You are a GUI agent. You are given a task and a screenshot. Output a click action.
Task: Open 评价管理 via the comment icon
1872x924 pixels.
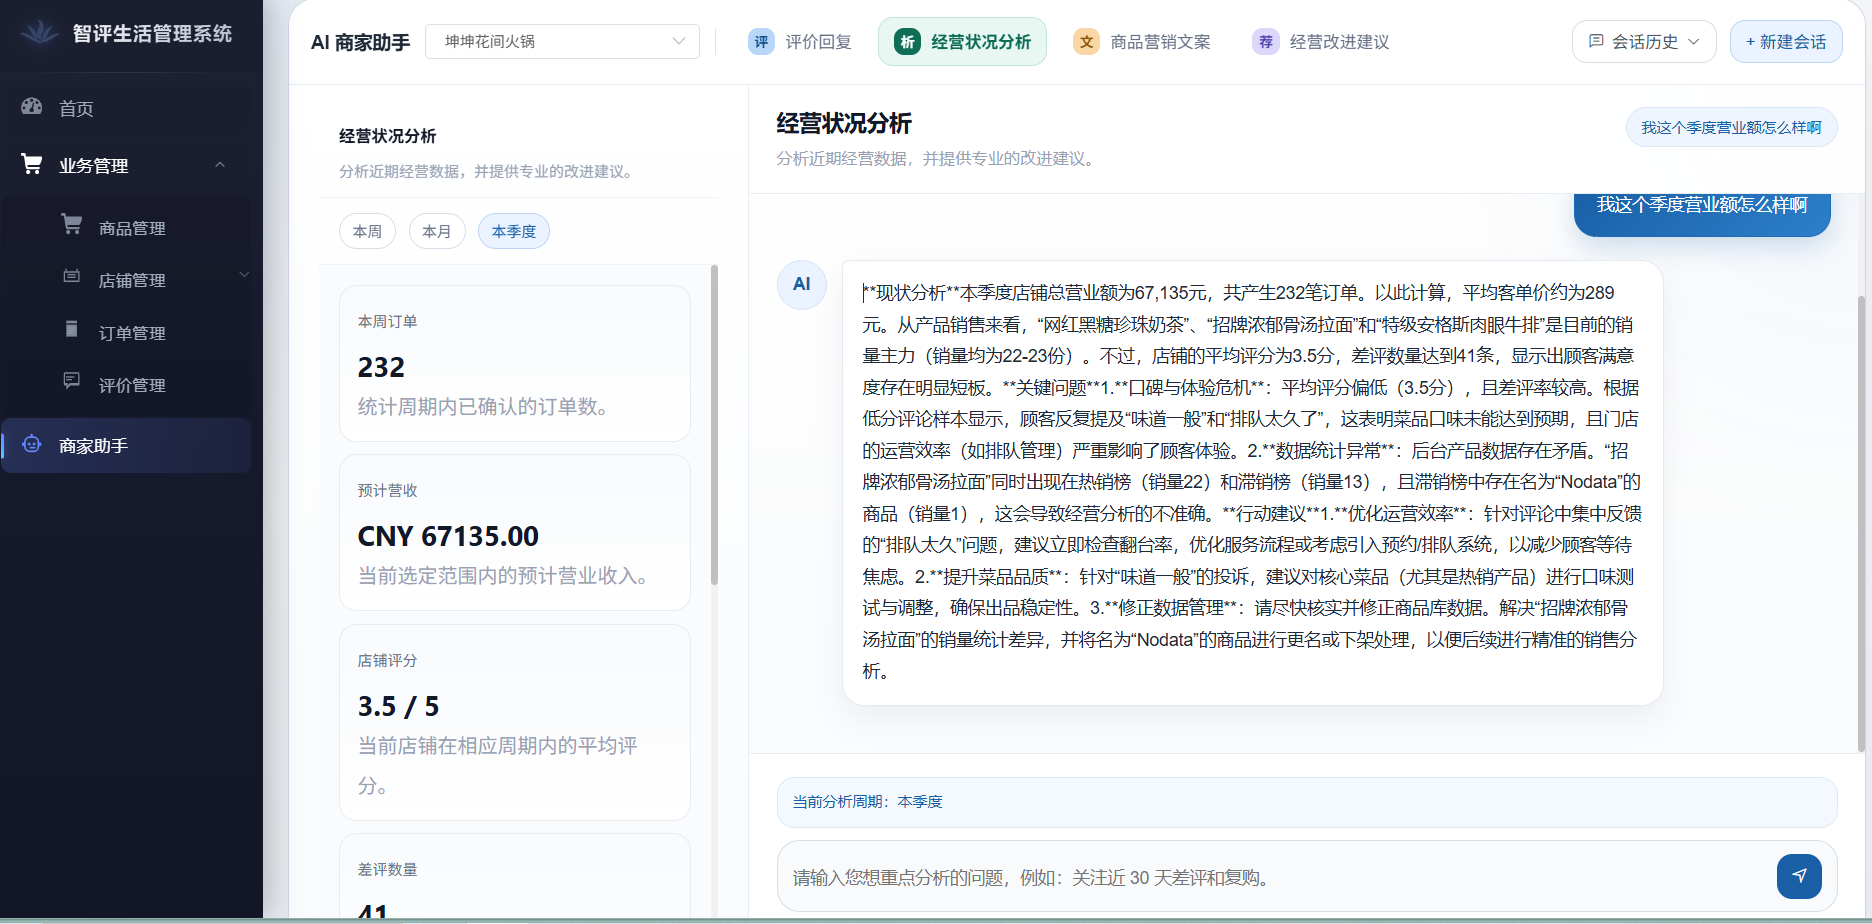coord(71,382)
